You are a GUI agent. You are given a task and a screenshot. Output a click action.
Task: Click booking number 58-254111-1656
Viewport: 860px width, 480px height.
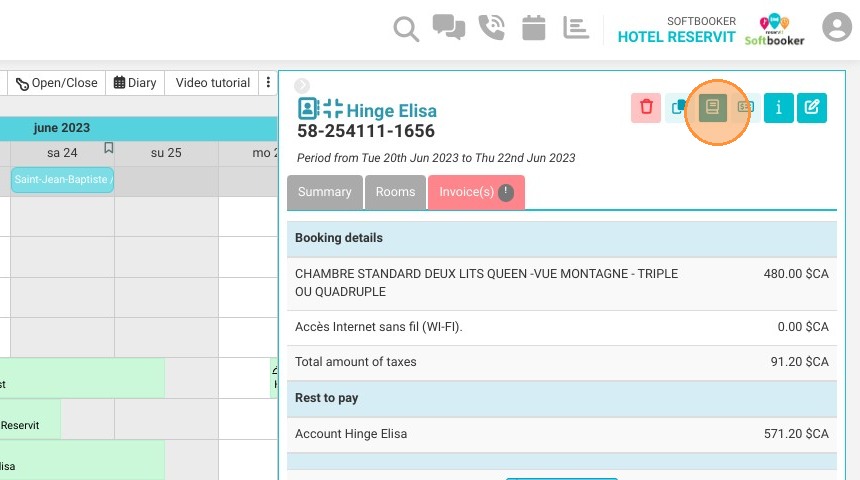(366, 131)
